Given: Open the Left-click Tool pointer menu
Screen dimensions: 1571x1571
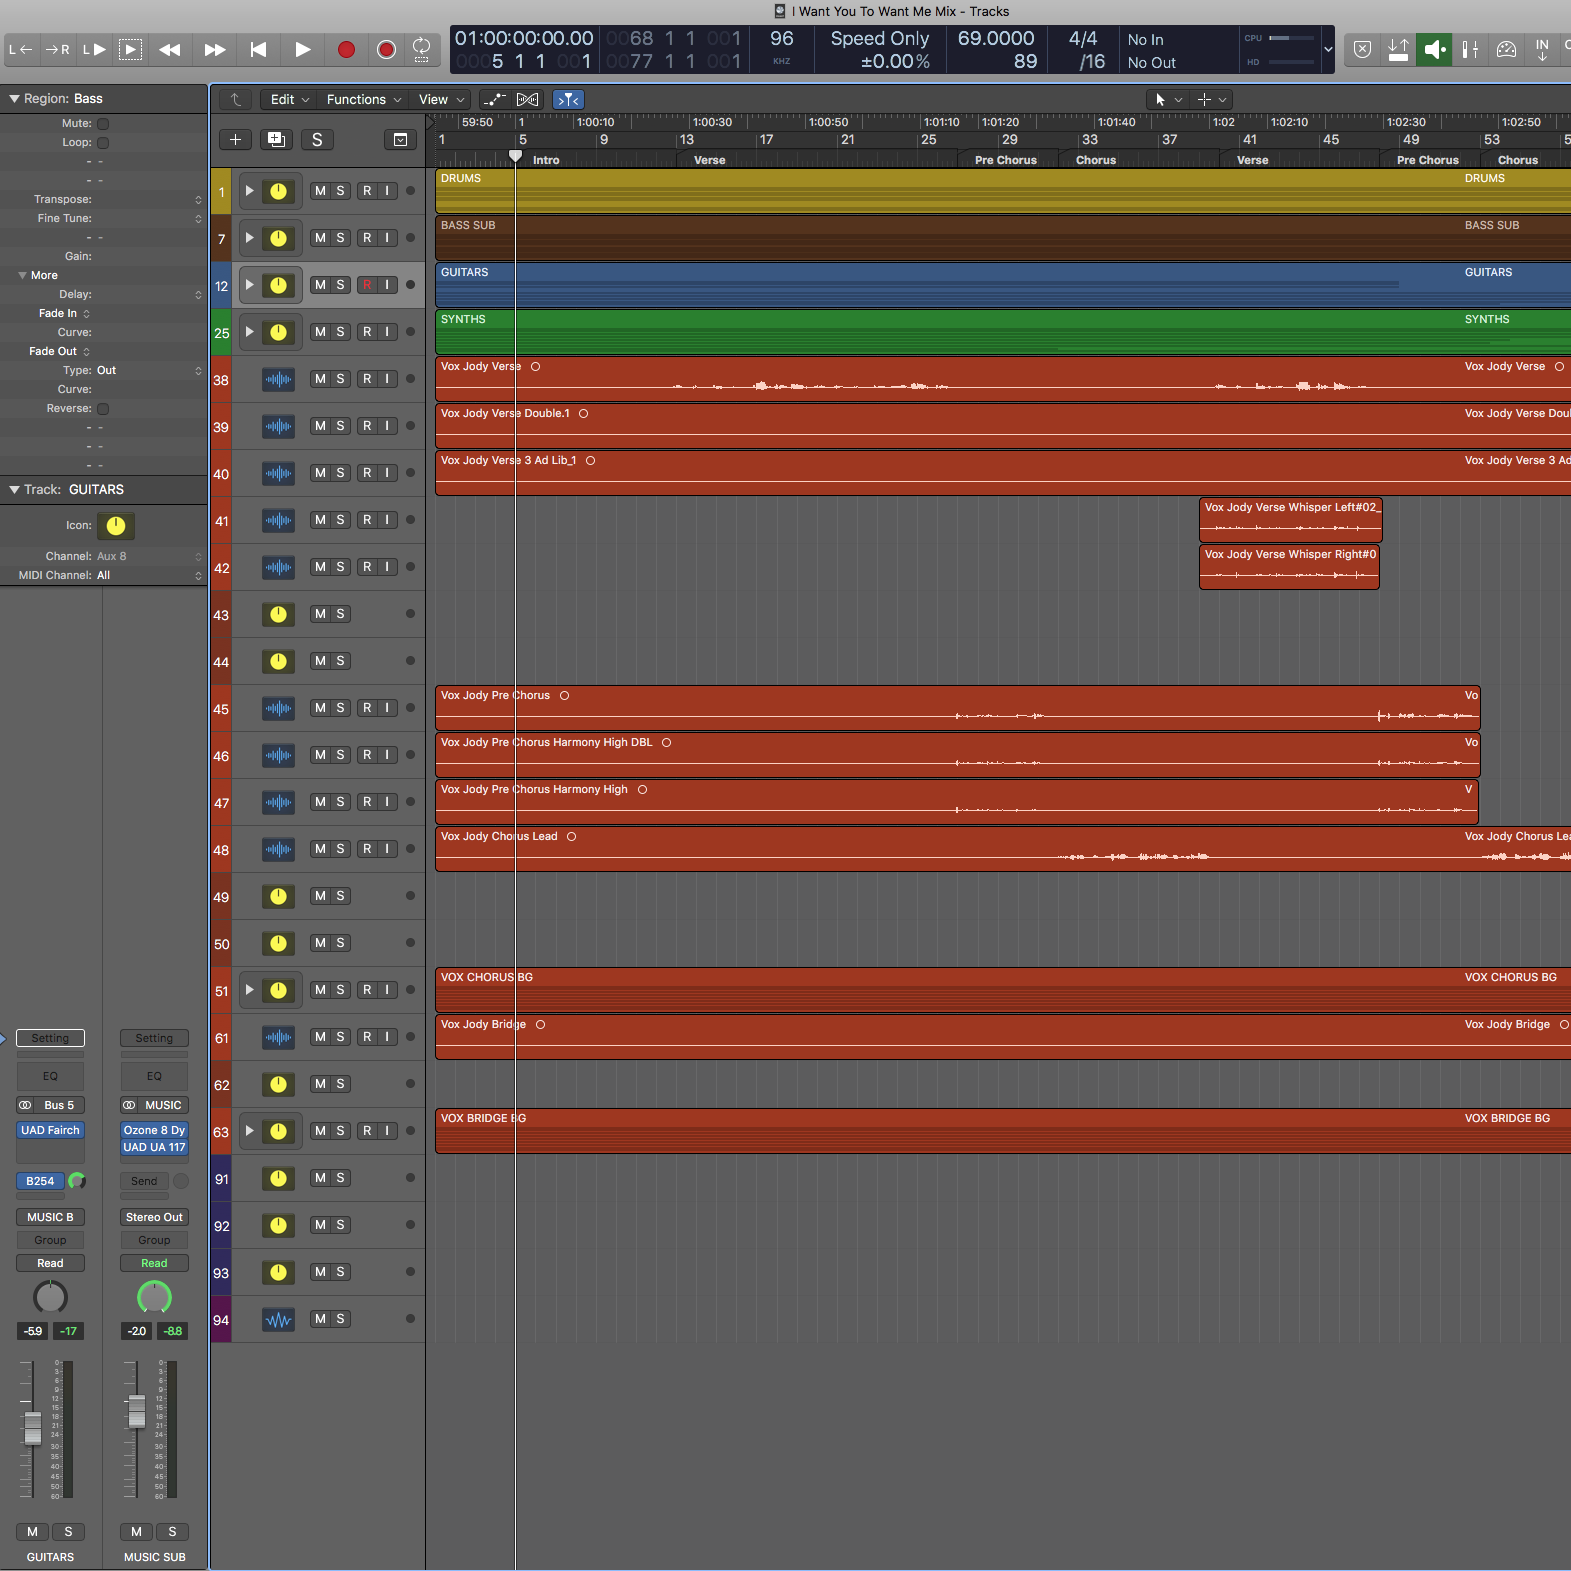Looking at the screenshot, I should 1167,99.
